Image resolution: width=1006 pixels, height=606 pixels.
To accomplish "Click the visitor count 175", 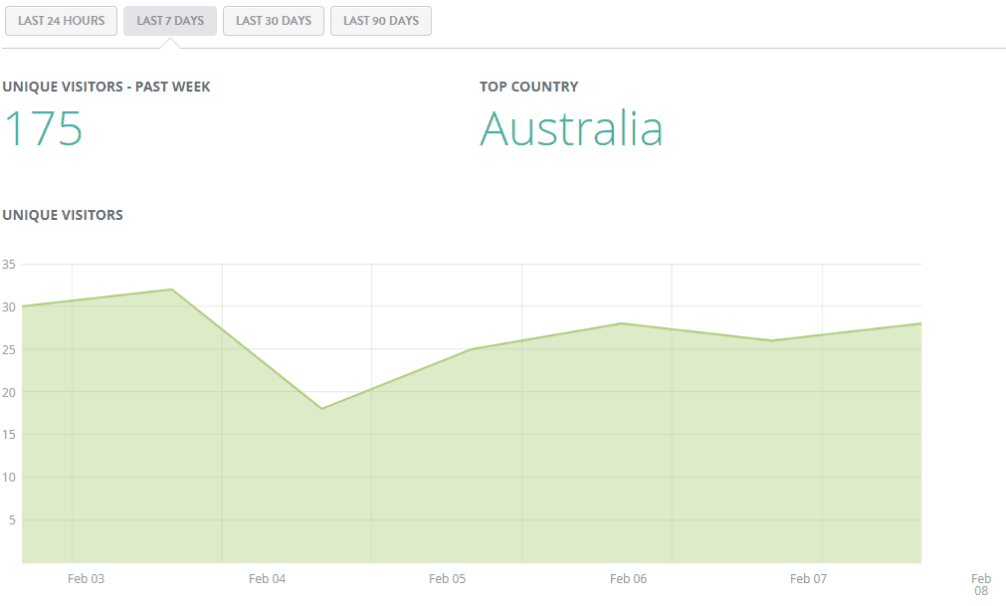I will (42, 130).
